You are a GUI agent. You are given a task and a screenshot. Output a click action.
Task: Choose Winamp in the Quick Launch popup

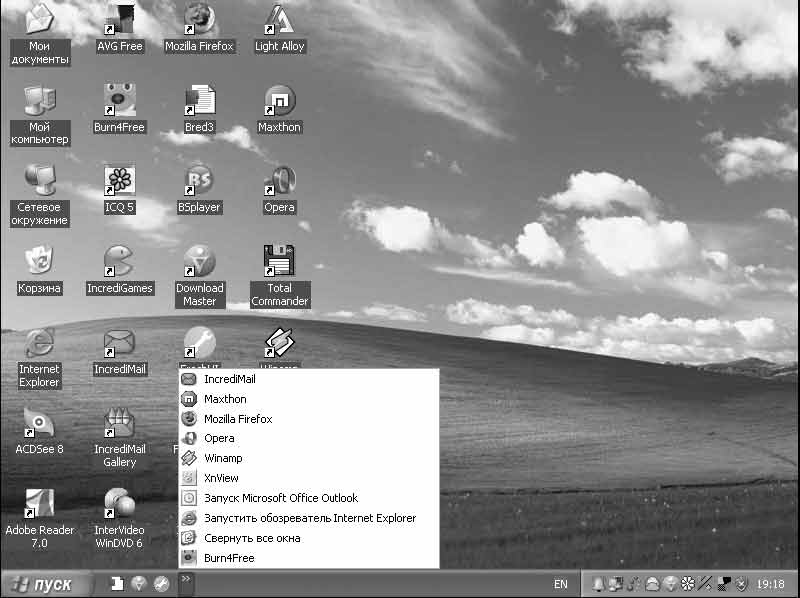309,458
